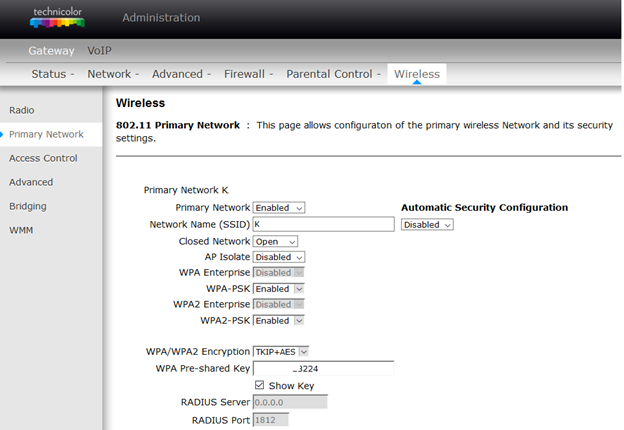The height and width of the screenshot is (430, 624).
Task: Click the Technicolor logo
Action: [57, 17]
